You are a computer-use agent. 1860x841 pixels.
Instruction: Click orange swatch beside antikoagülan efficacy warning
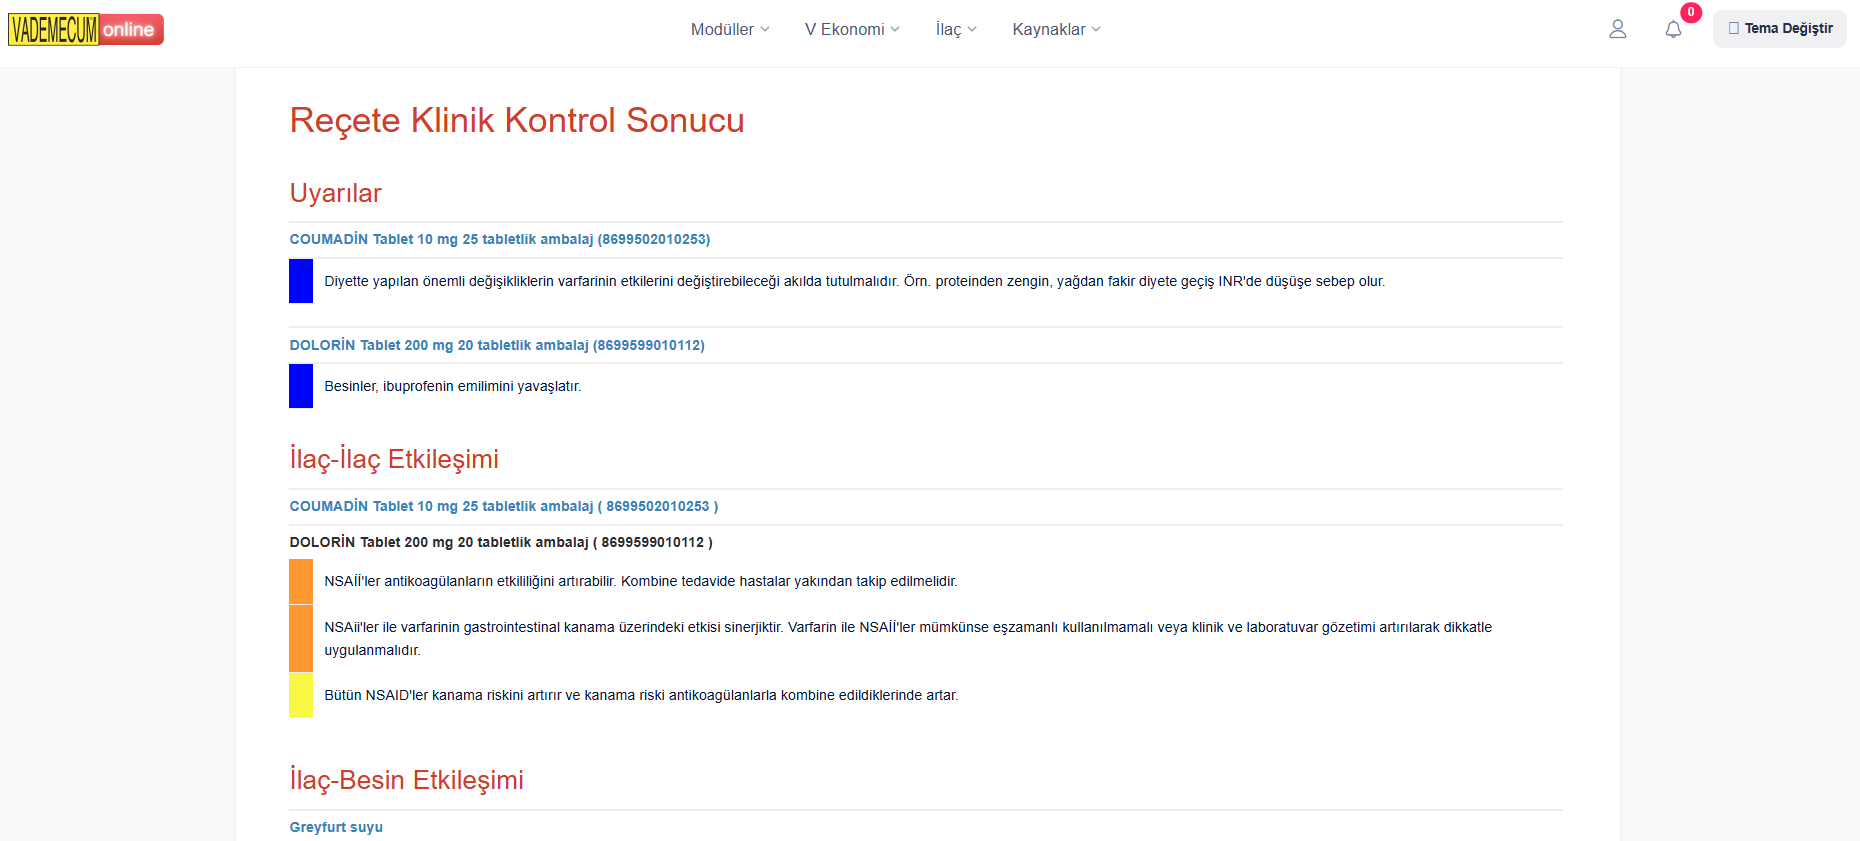[301, 581]
